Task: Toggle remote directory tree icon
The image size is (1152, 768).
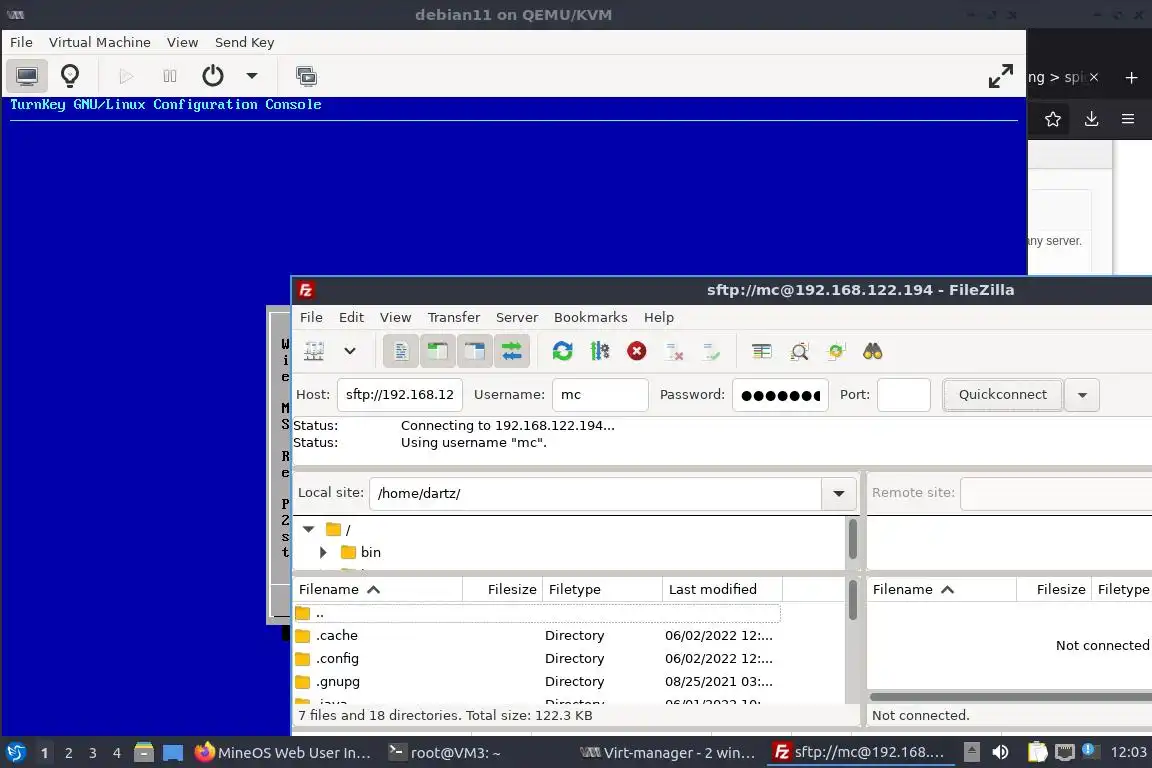Action: click(x=475, y=351)
